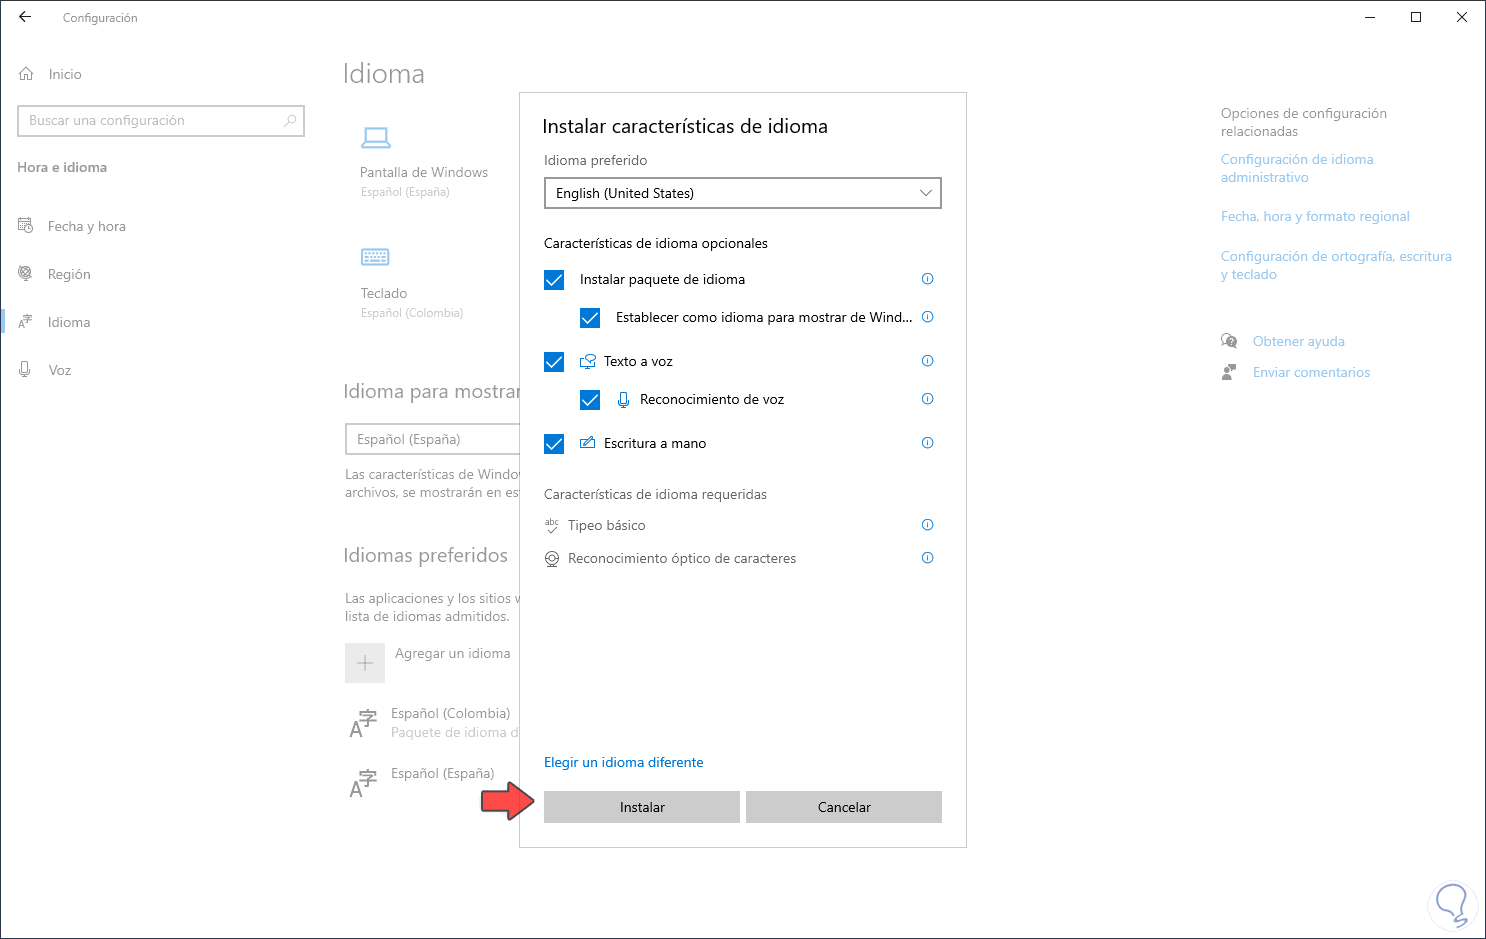Maximize the Configuración window
Screen dimensions: 1486x939
click(x=1416, y=17)
